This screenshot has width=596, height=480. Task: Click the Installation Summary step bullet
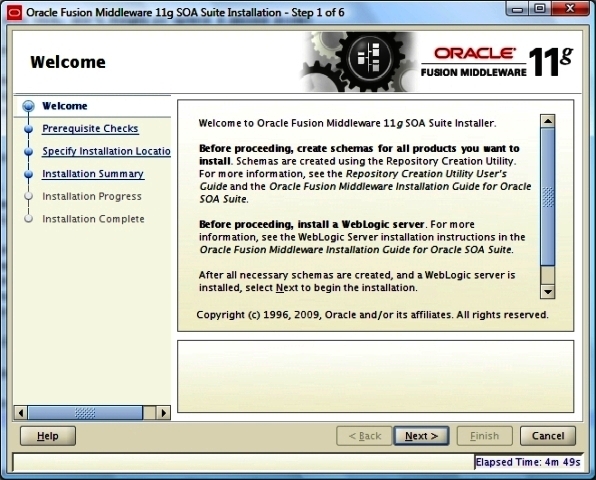[29, 174]
